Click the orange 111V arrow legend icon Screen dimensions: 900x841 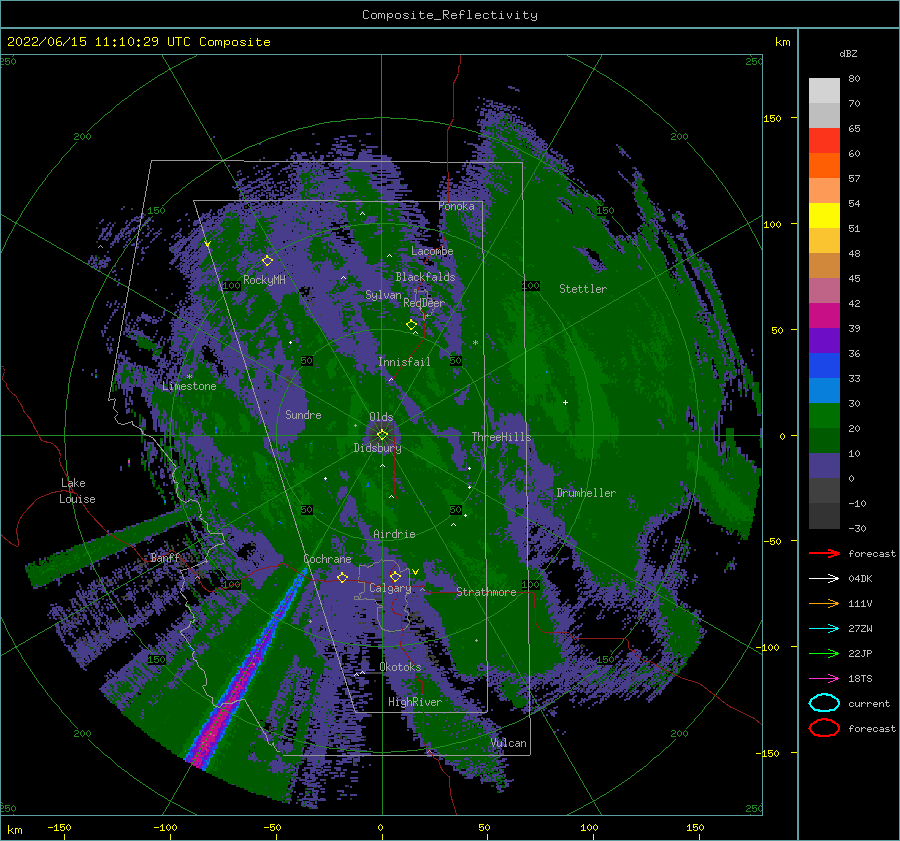(824, 603)
